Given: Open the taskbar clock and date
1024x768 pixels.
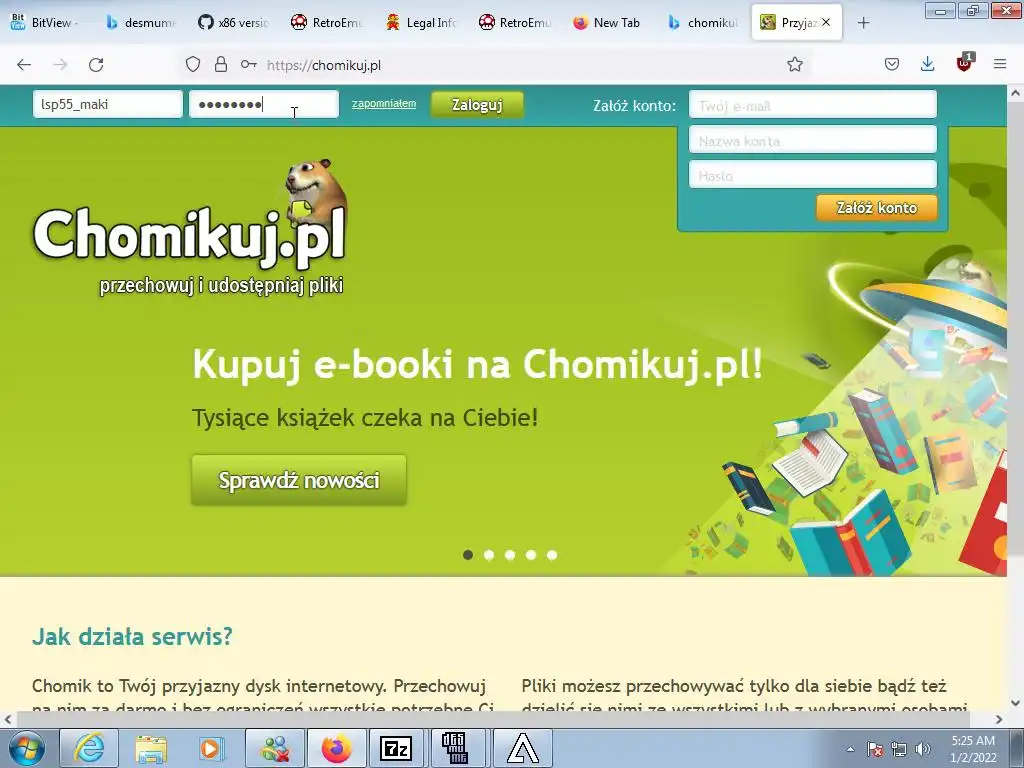Looking at the screenshot, I should 973,749.
